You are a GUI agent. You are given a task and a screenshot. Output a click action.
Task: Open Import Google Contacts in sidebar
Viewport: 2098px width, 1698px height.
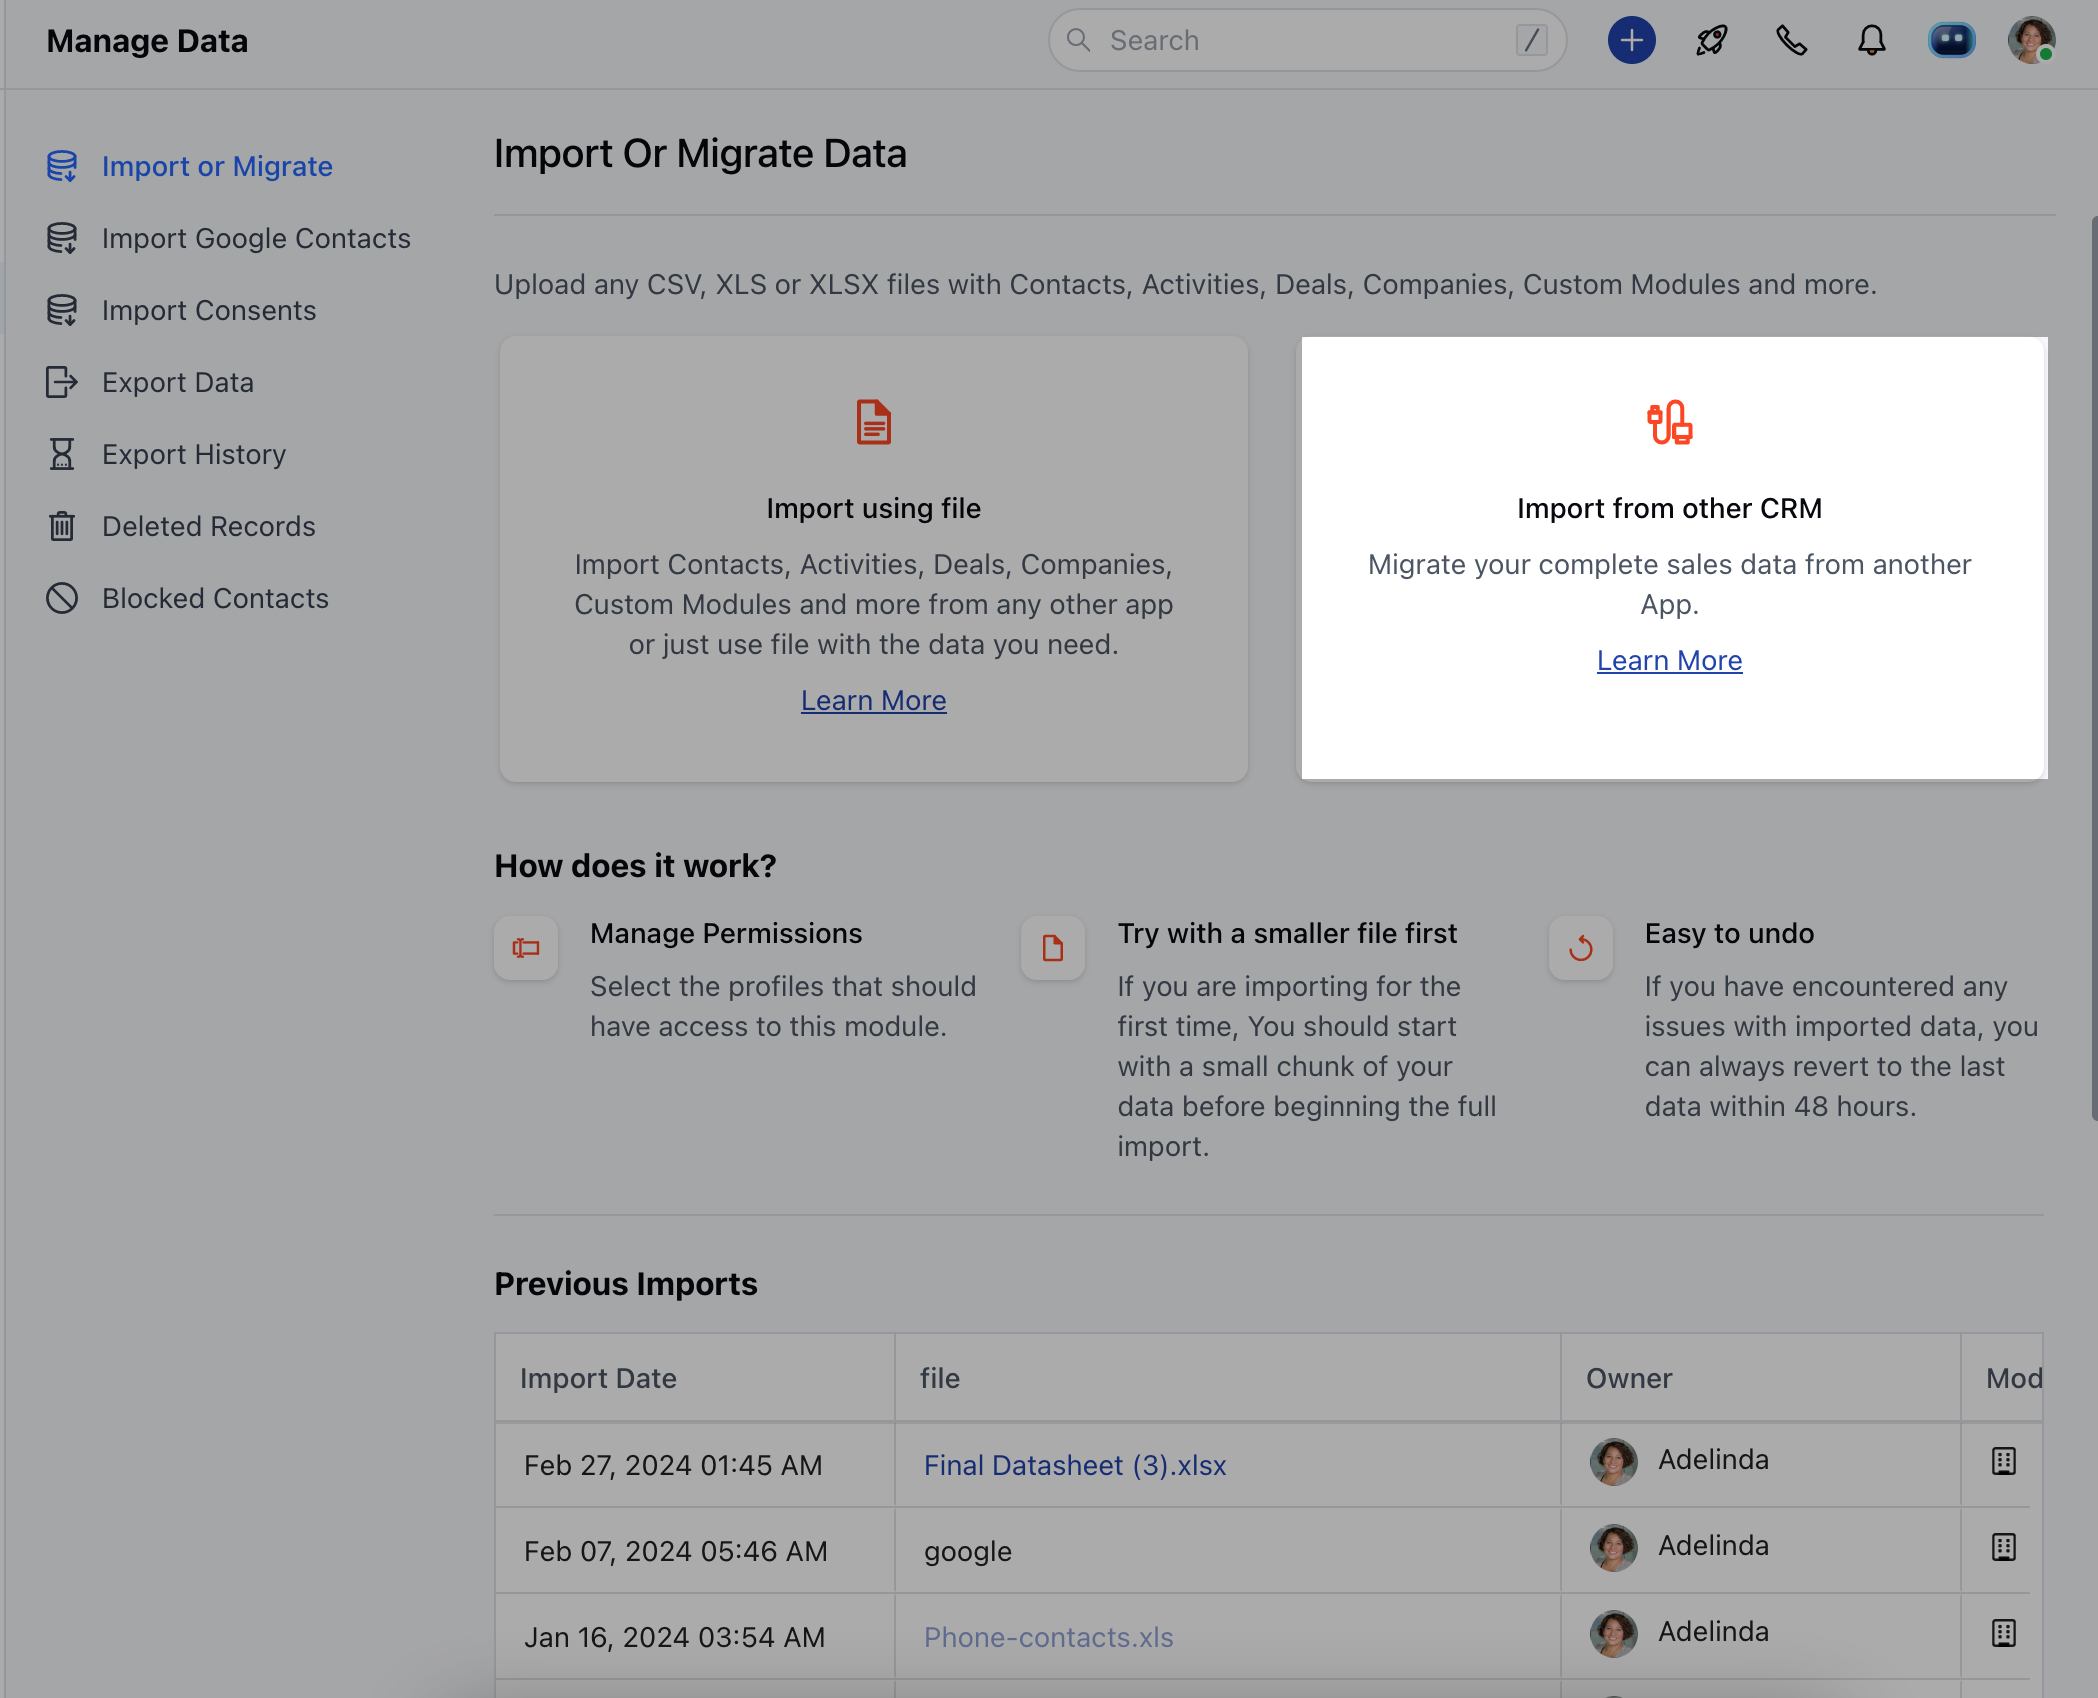point(256,238)
